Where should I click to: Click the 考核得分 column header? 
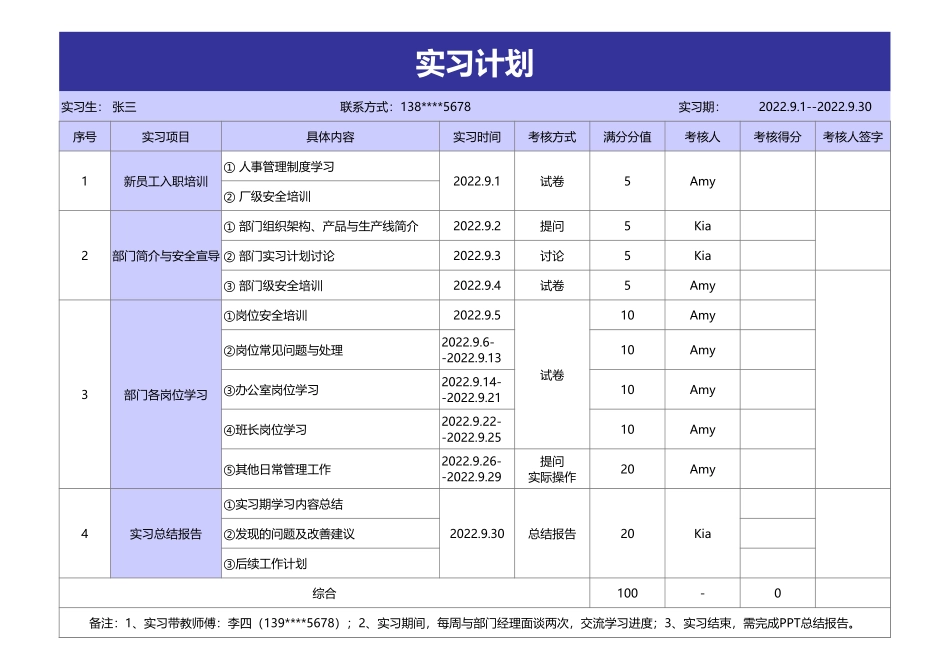point(777,137)
